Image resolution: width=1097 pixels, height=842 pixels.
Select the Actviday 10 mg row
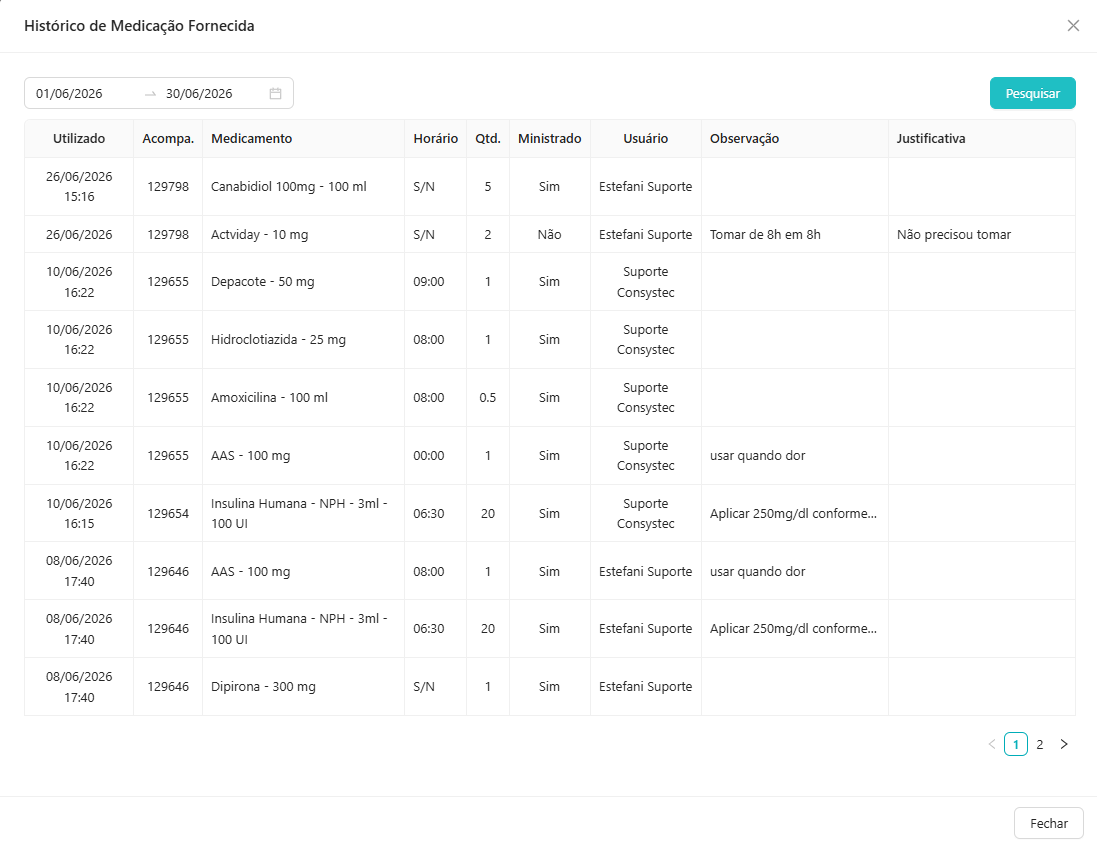coord(549,234)
